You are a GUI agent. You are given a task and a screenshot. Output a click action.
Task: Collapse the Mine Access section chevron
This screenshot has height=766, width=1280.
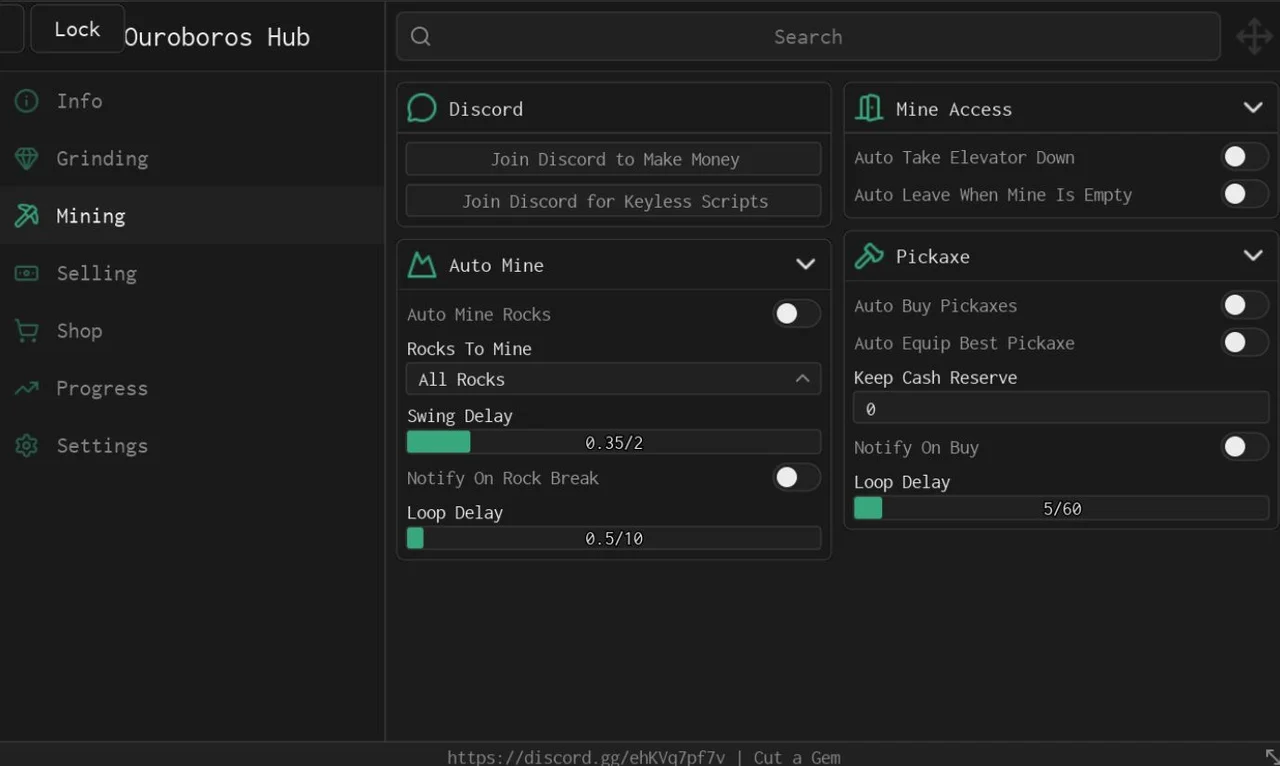(1253, 108)
